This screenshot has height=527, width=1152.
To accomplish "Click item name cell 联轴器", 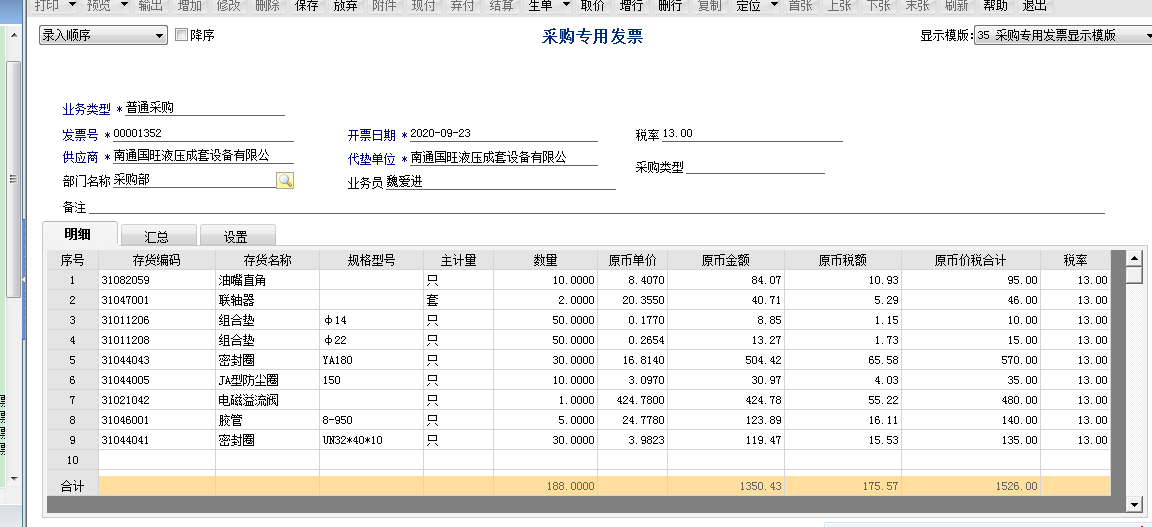I will point(267,300).
